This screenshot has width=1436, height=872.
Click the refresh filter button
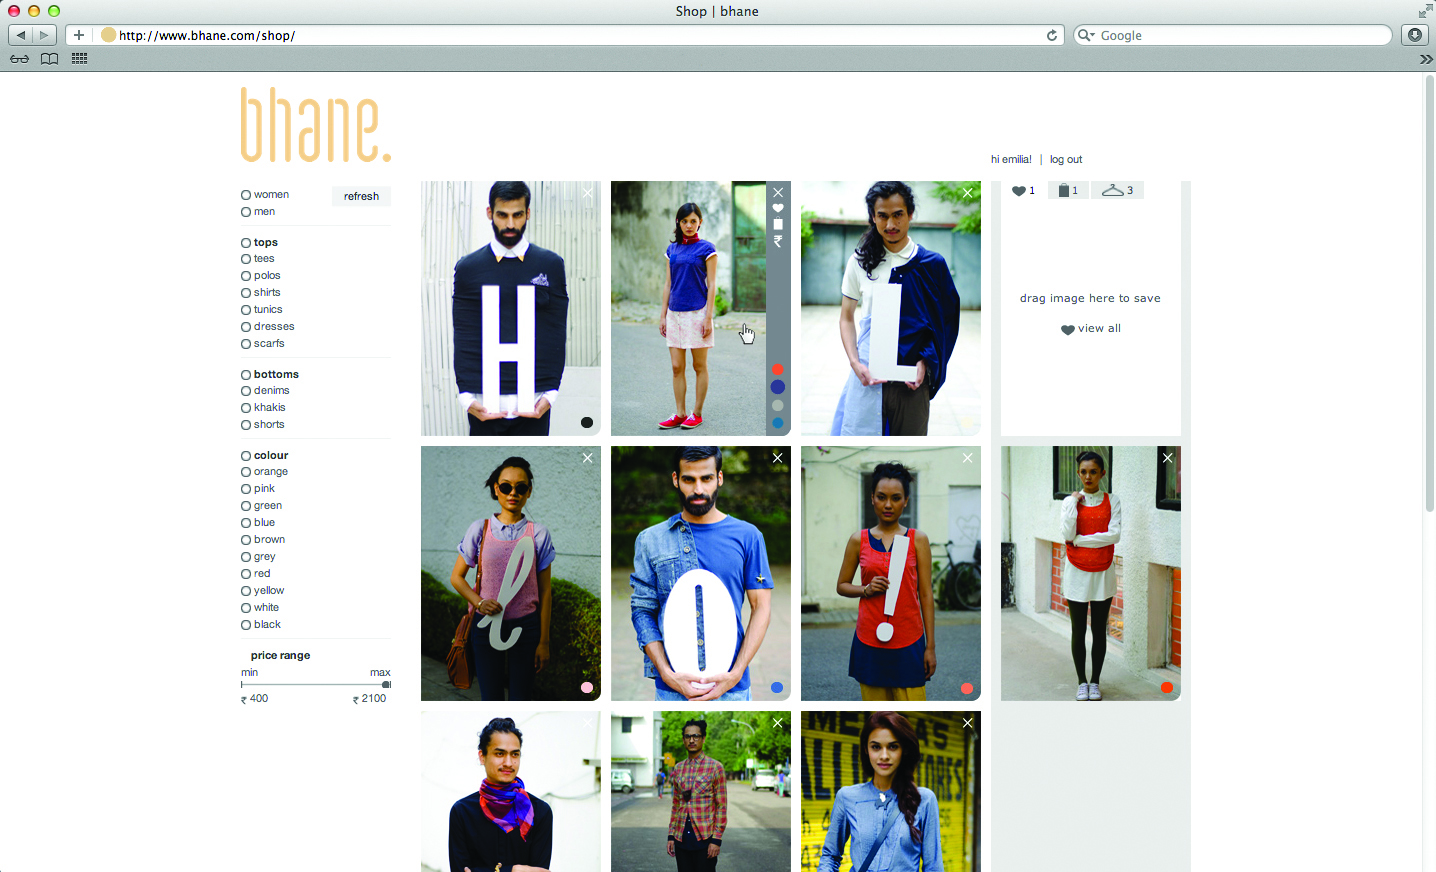pos(361,196)
